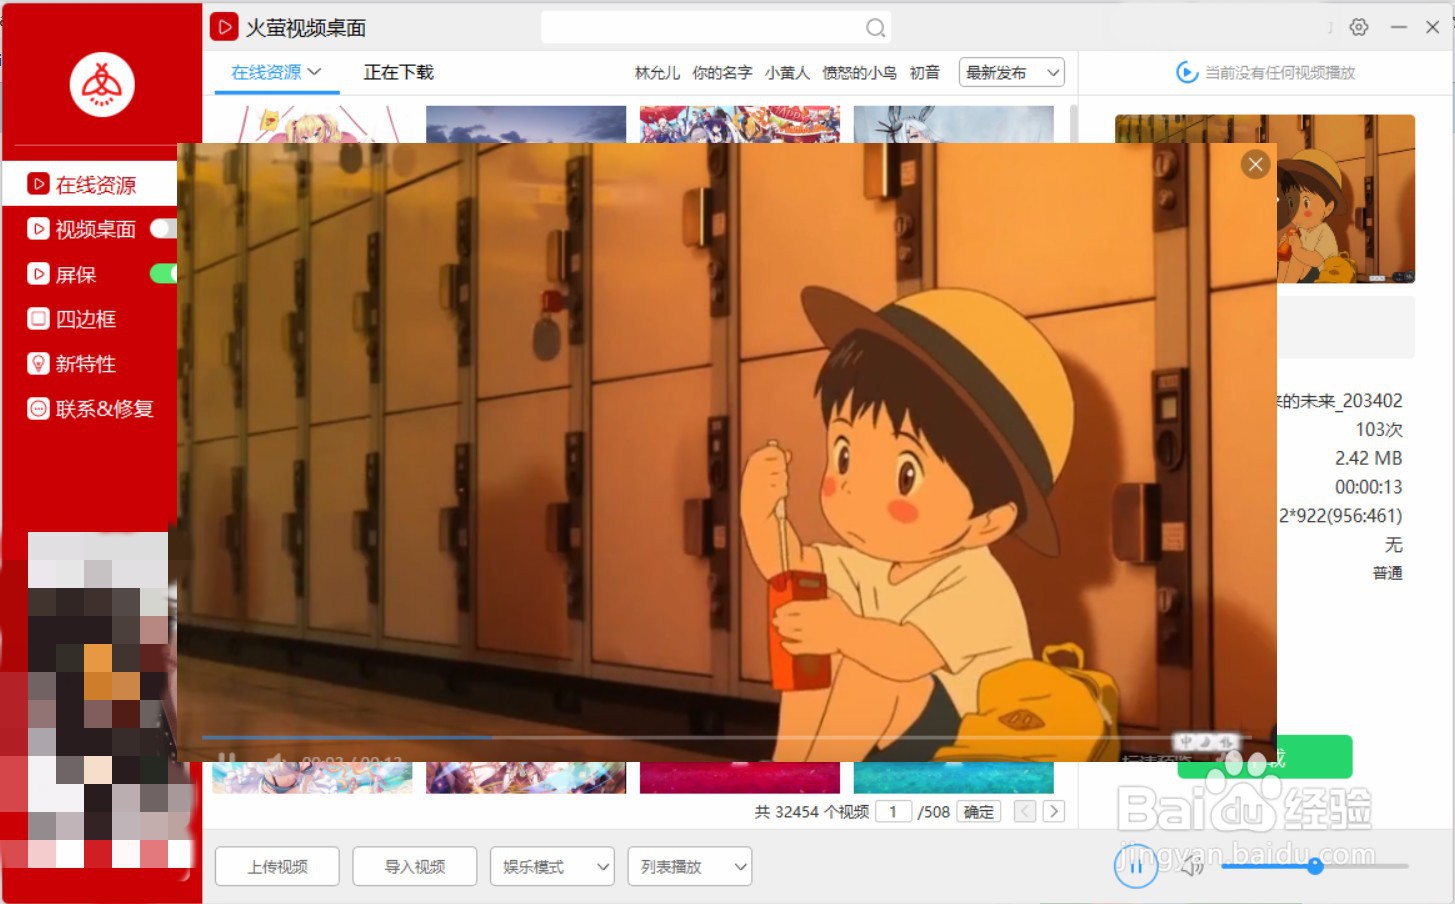Click inside the search input field
Viewport: 1455px width, 904px height.
tap(702, 28)
